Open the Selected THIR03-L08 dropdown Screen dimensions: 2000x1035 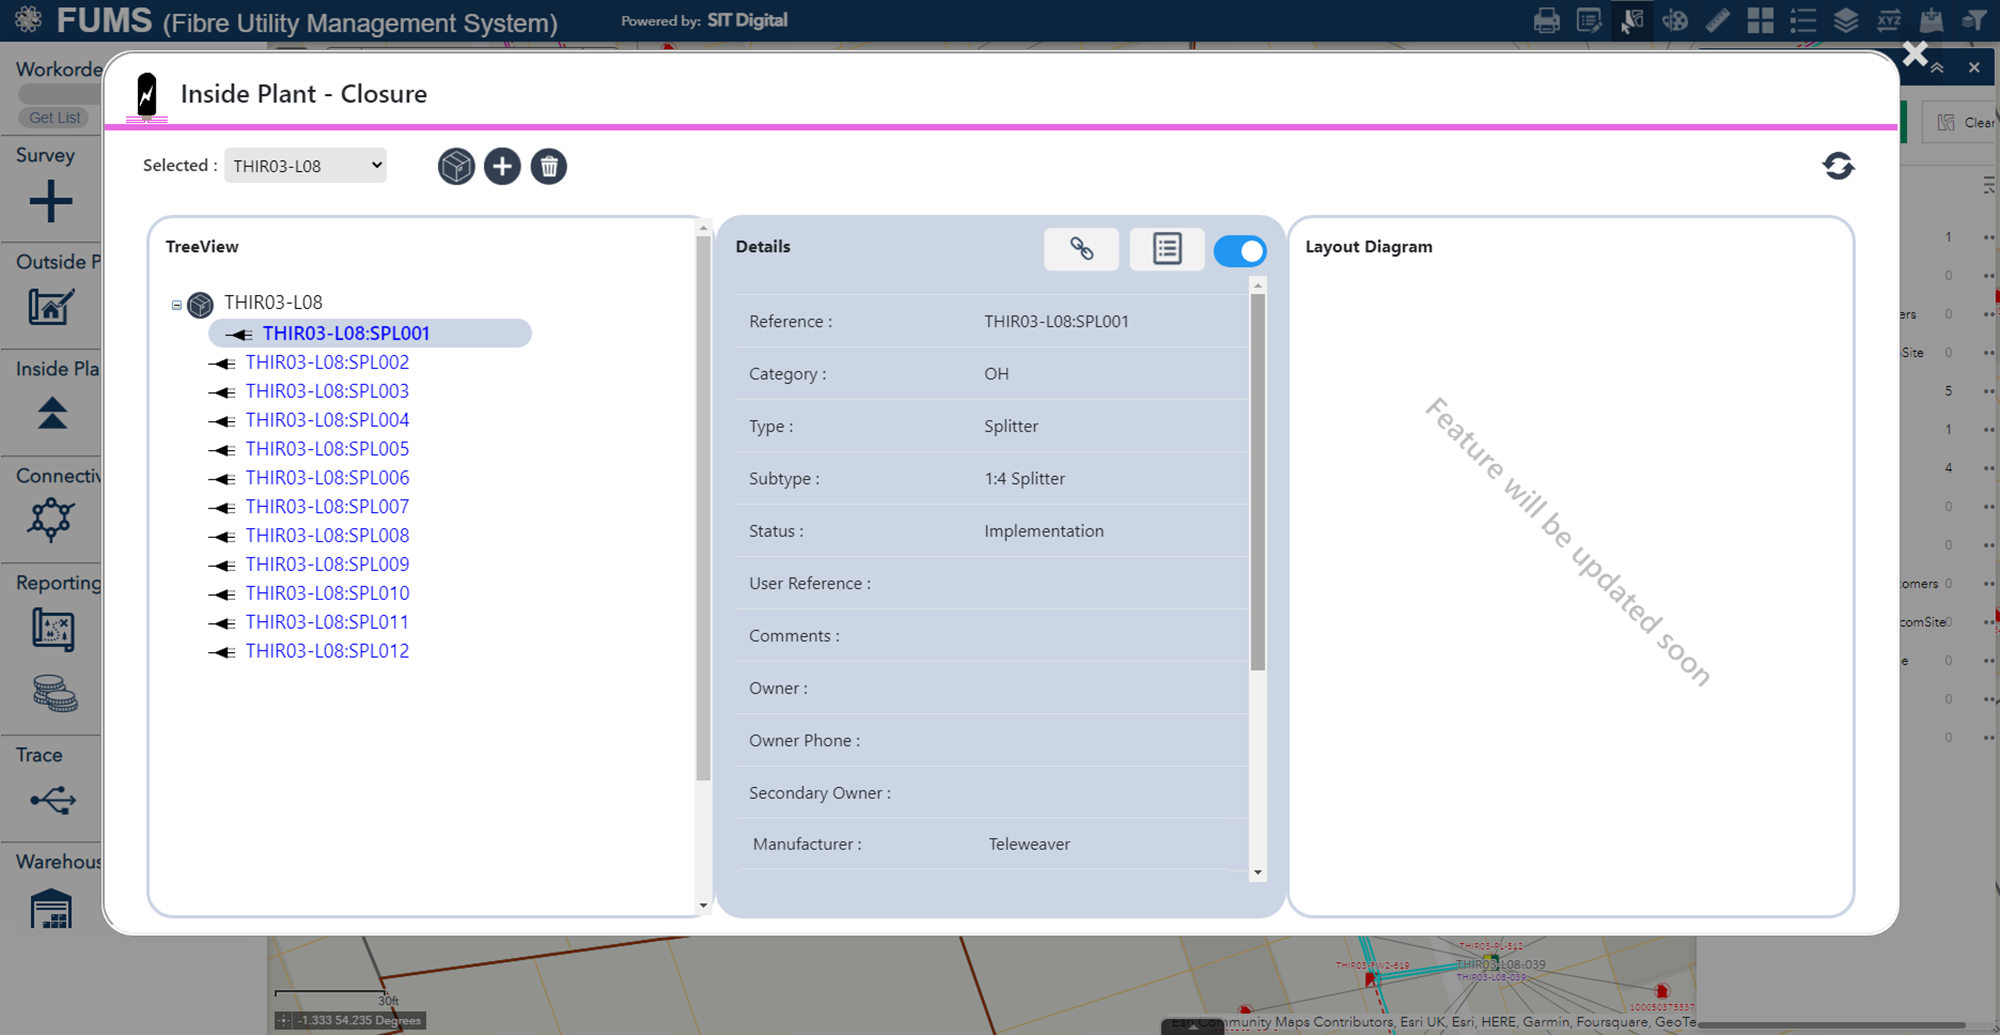click(x=305, y=166)
